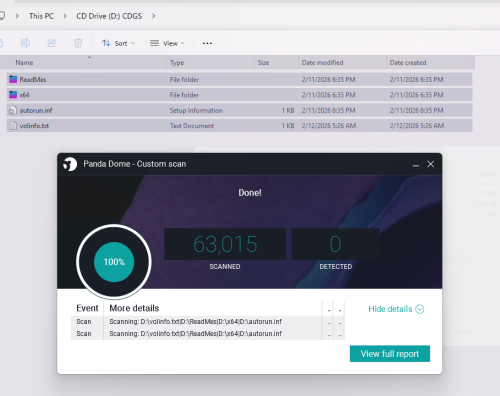Viewport: 500px width, 396px height.
Task: Expand chevron between This PC and CD Drive
Action: (65, 16)
